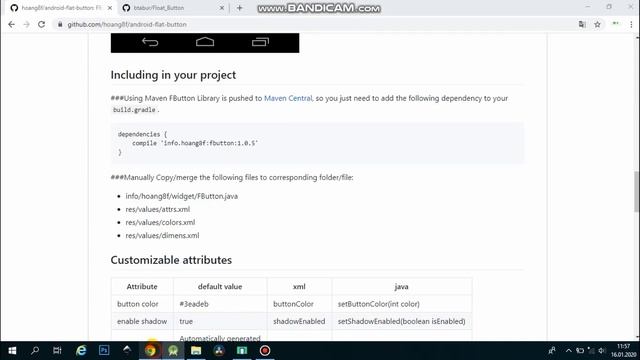Bookmark this page with the star icon
Screen dimensions: 640x360
(x=598, y=24)
